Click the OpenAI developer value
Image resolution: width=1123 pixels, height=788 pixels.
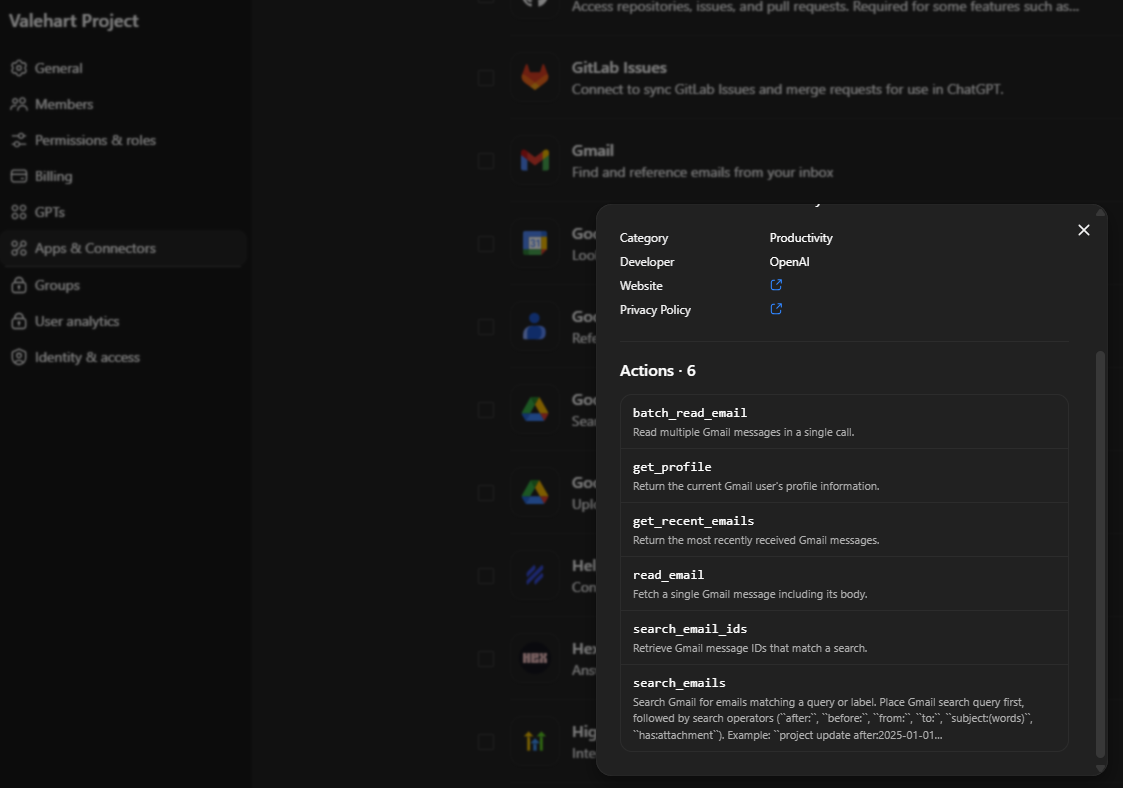coord(789,261)
